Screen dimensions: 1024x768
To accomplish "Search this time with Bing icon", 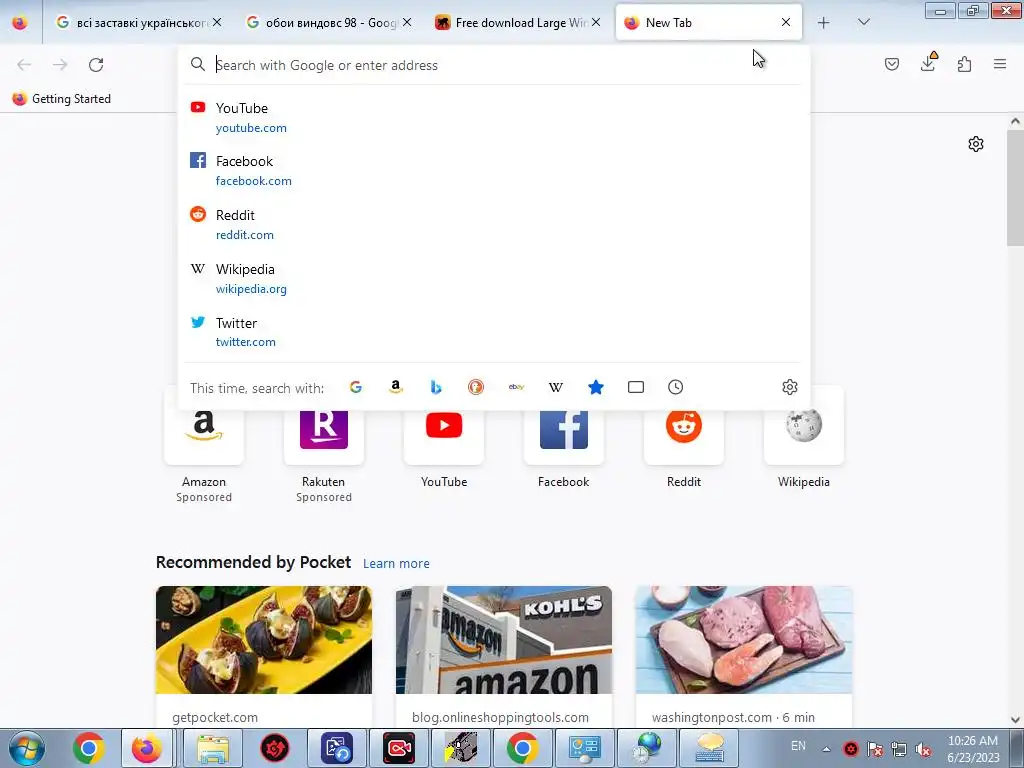I will coord(436,387).
